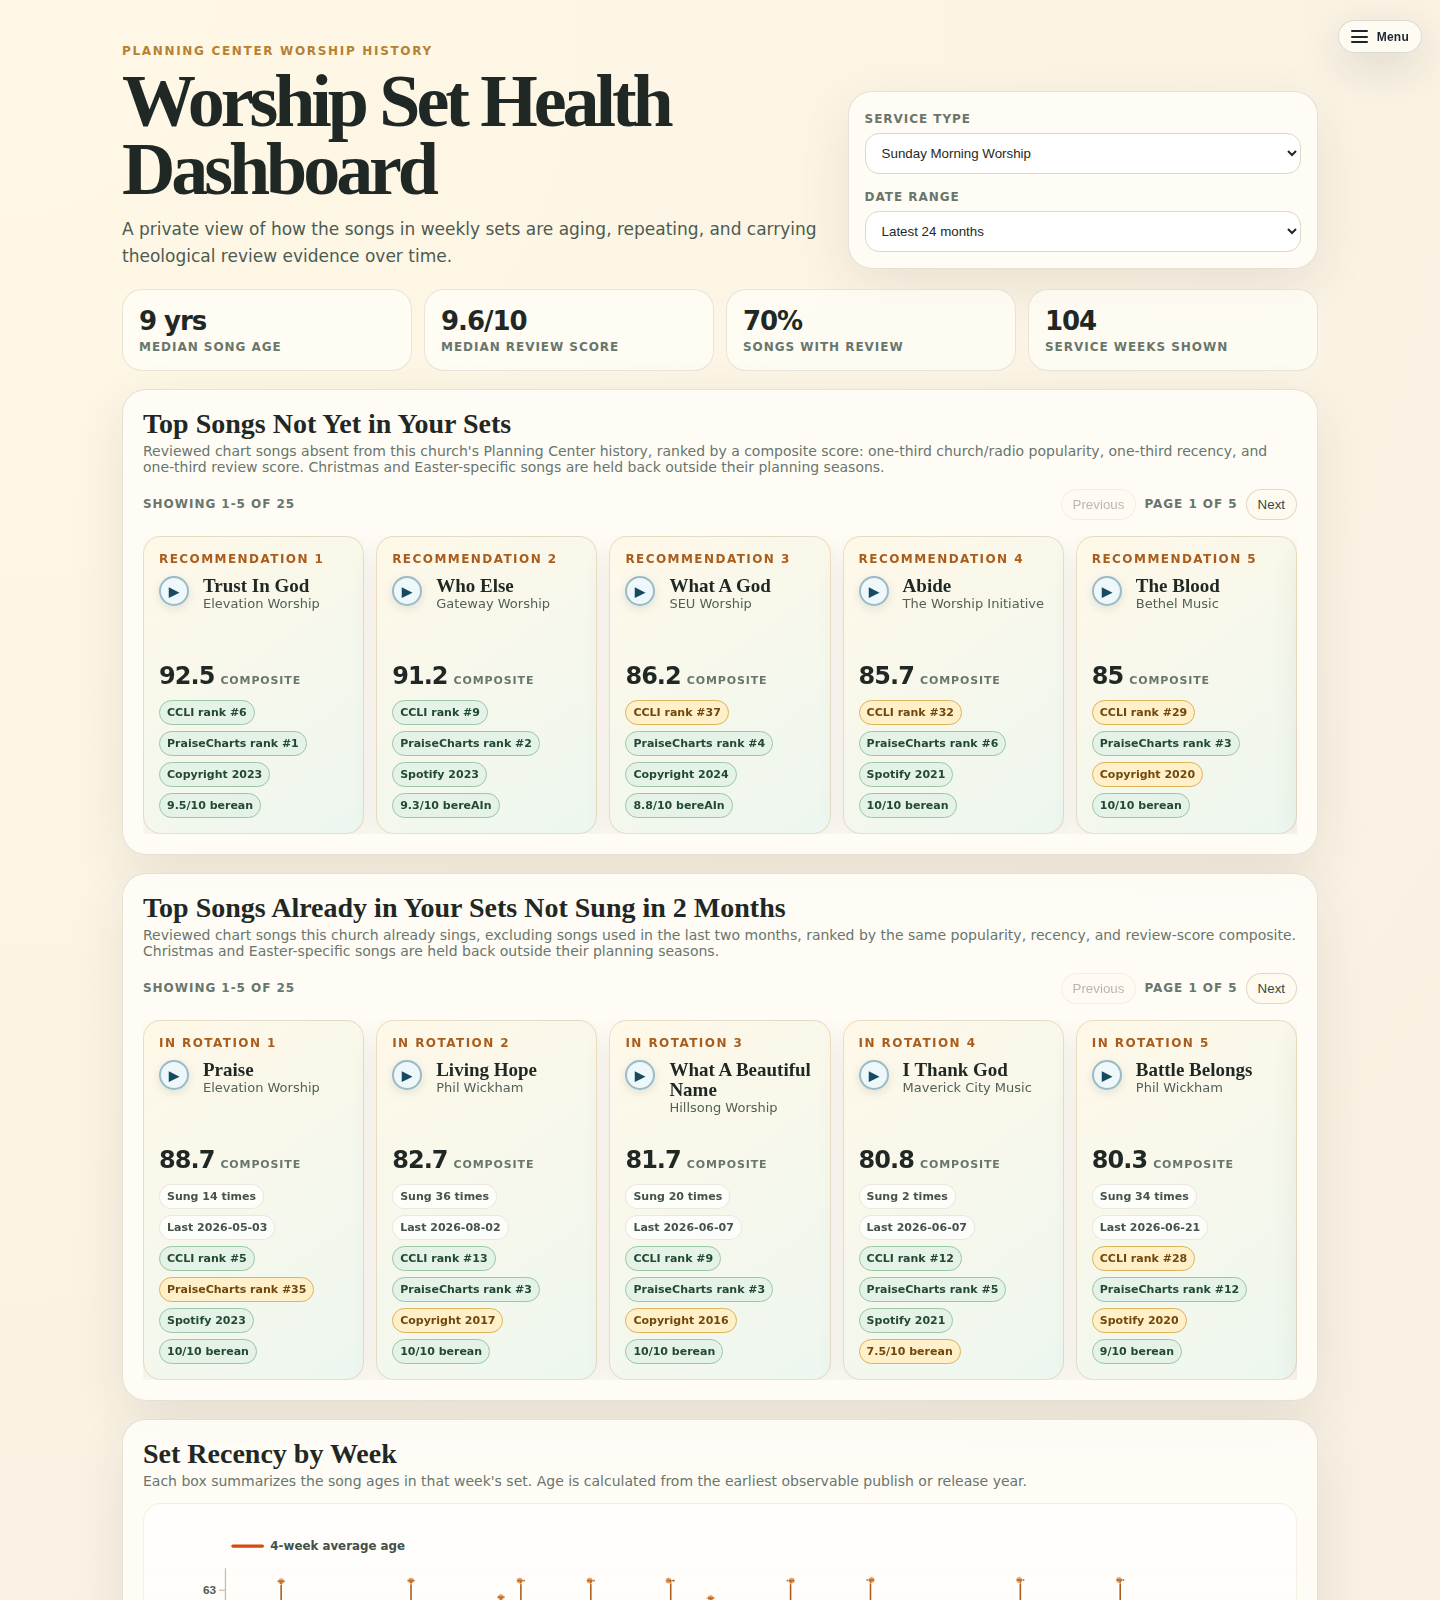Click '10/10 berean' tag on Abide card
The height and width of the screenshot is (1600, 1440).
pyautogui.click(x=907, y=806)
